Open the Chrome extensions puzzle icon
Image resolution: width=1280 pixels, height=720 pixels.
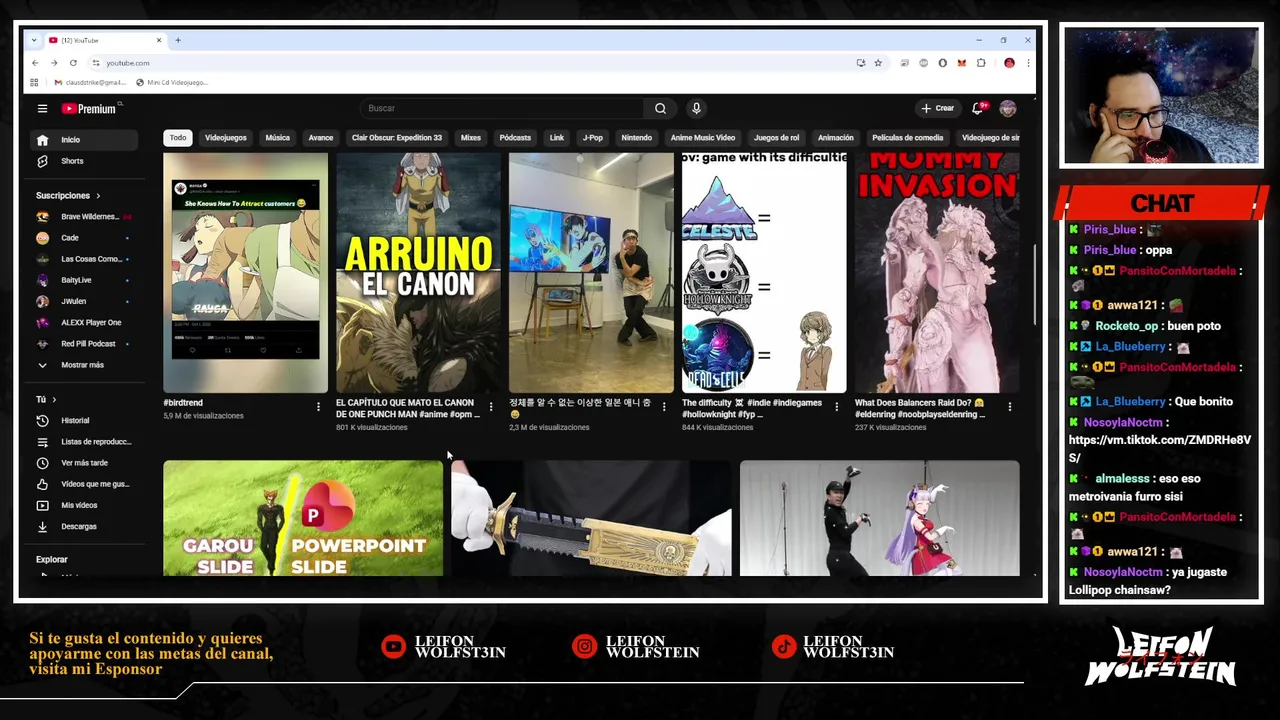[x=981, y=63]
